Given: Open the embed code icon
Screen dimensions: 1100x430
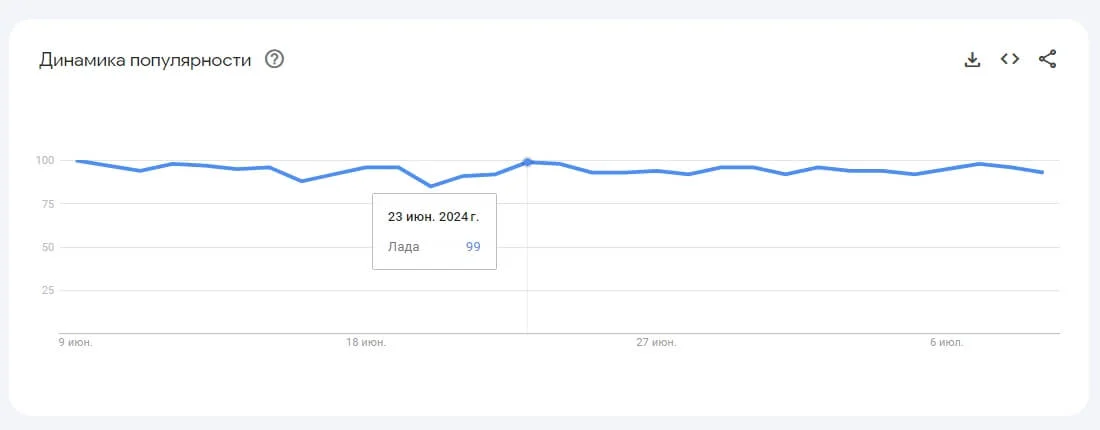Looking at the screenshot, I should pos(1010,59).
